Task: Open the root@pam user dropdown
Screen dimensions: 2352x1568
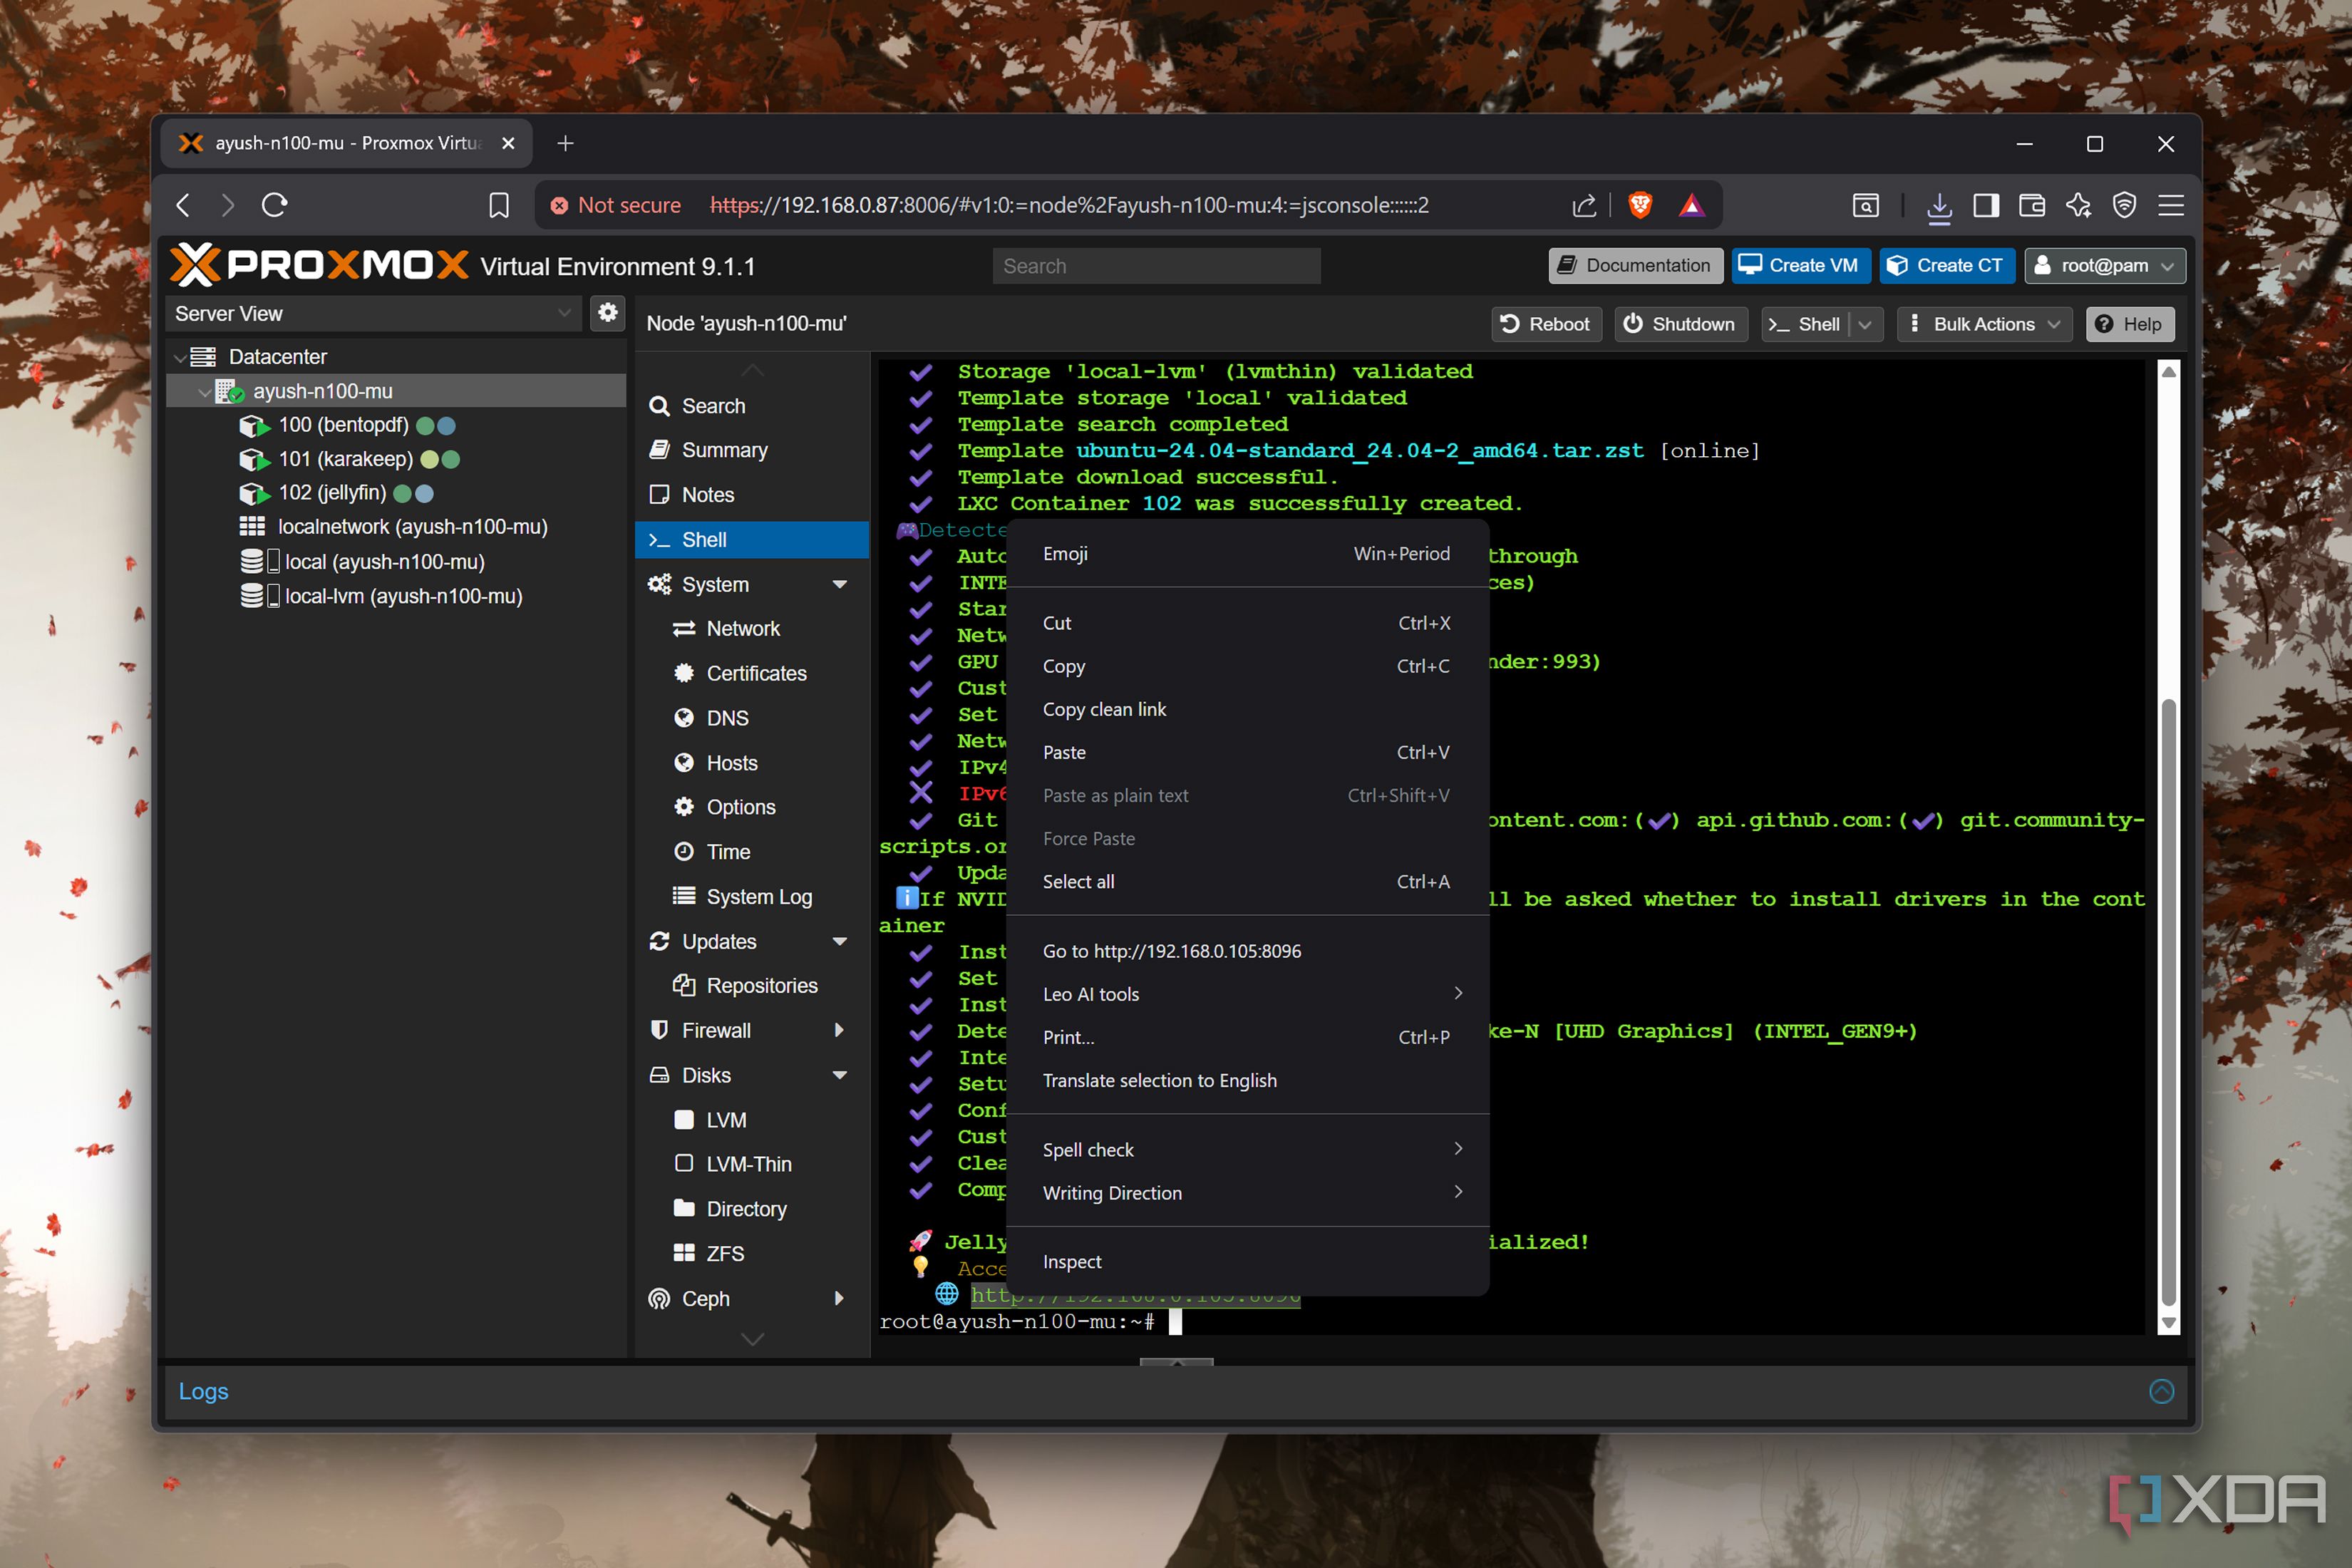Action: 2105,265
